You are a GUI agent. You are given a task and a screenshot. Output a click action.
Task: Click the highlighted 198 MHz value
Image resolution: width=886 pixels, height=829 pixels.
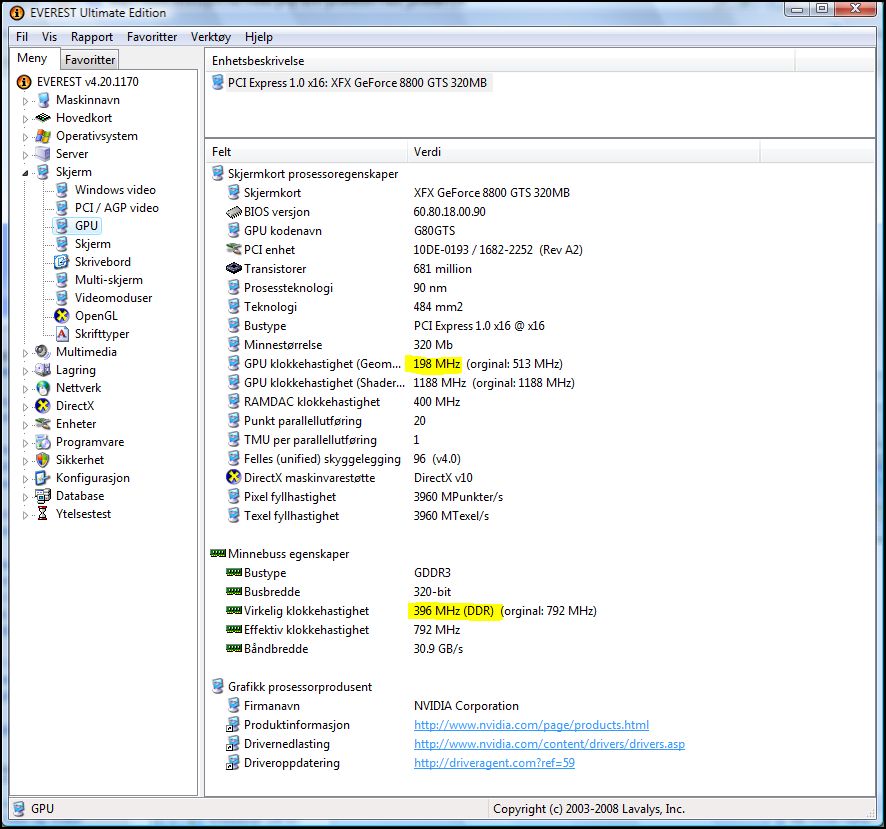437,364
